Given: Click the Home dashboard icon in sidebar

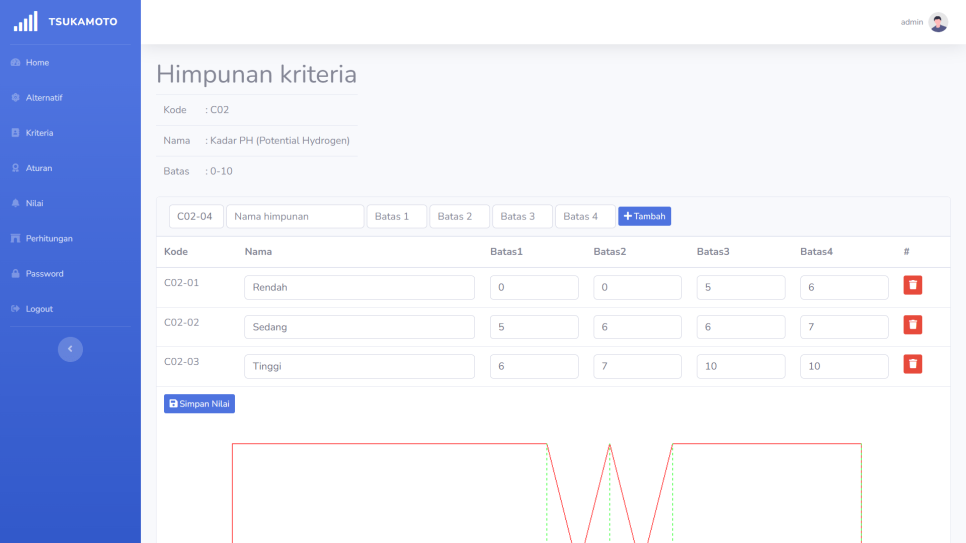Looking at the screenshot, I should tap(15, 63).
